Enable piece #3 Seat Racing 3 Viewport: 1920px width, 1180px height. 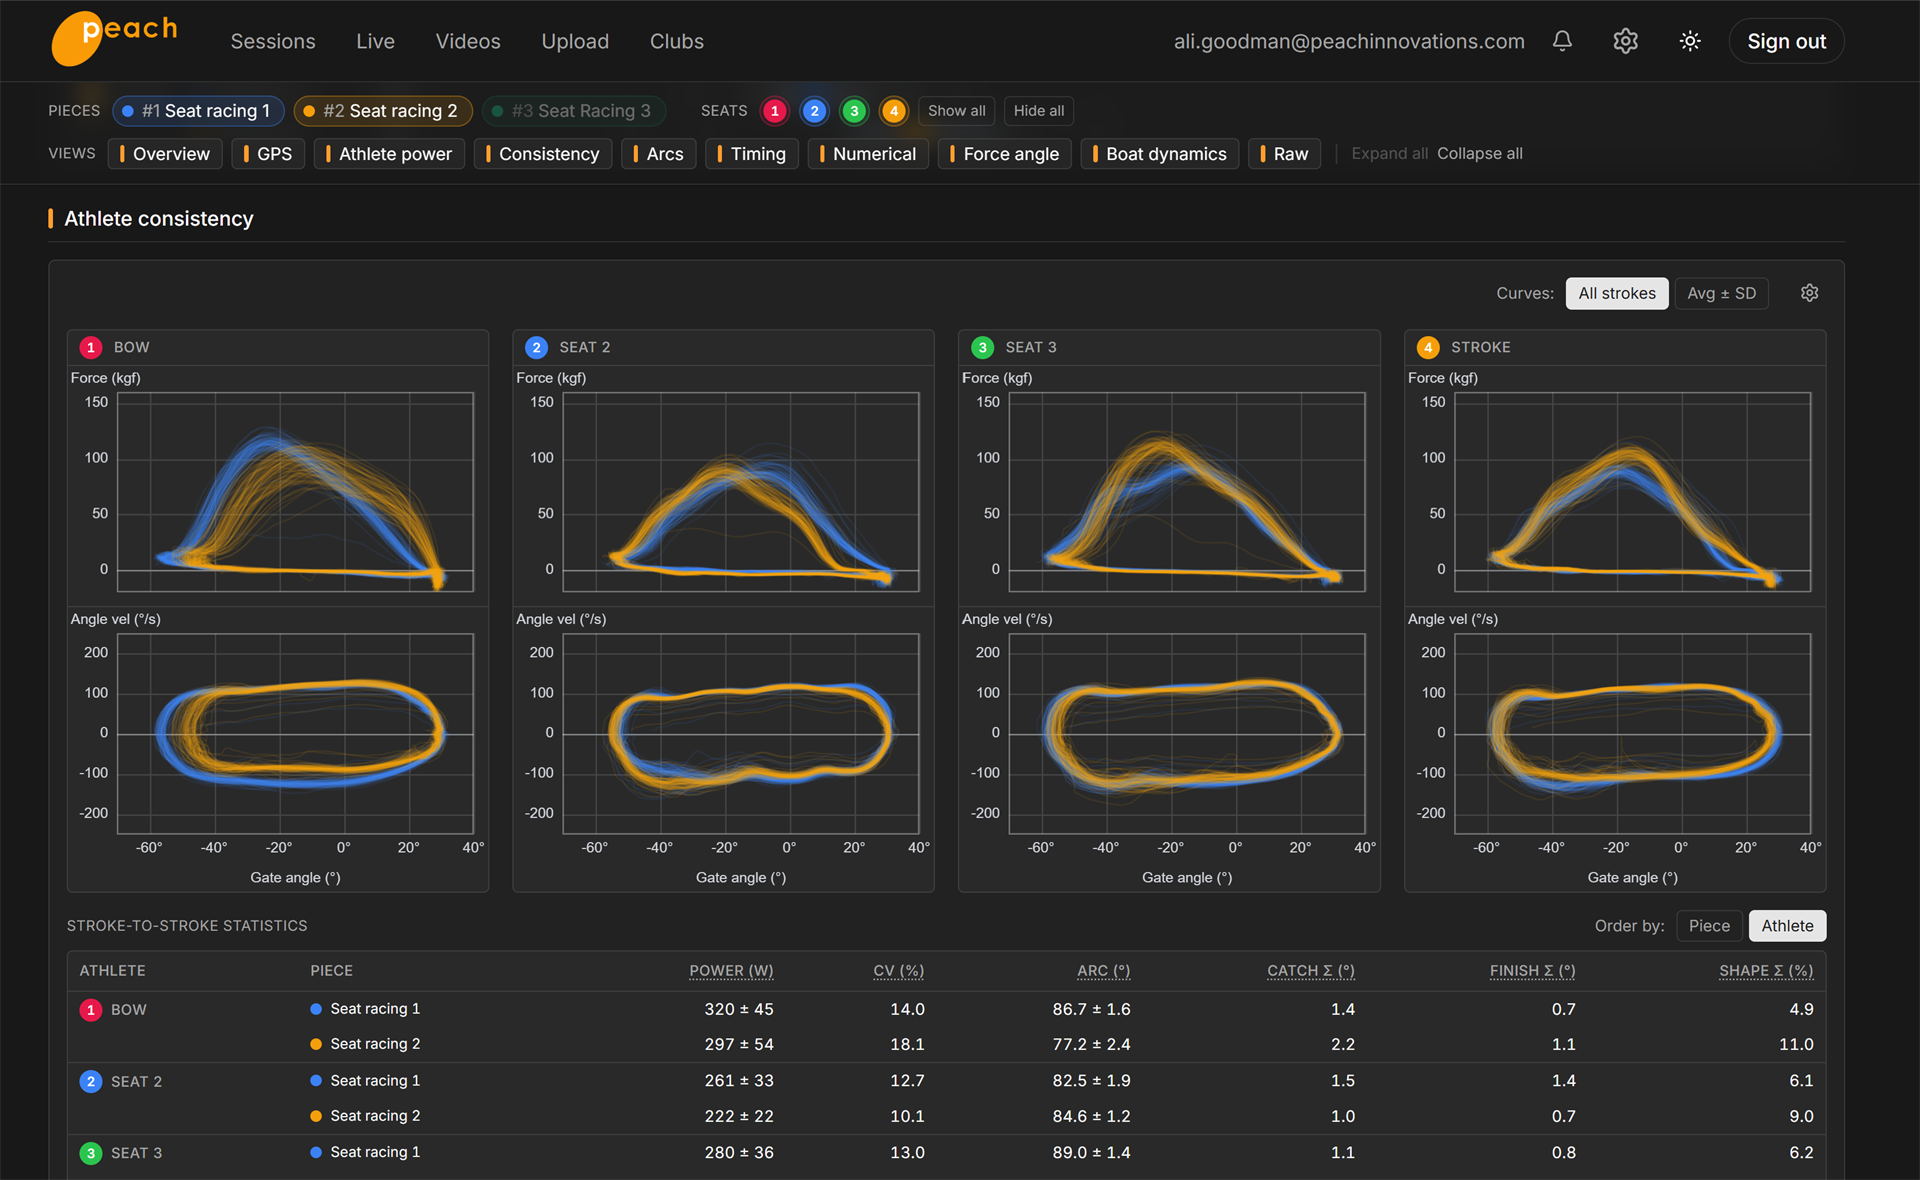click(x=574, y=111)
